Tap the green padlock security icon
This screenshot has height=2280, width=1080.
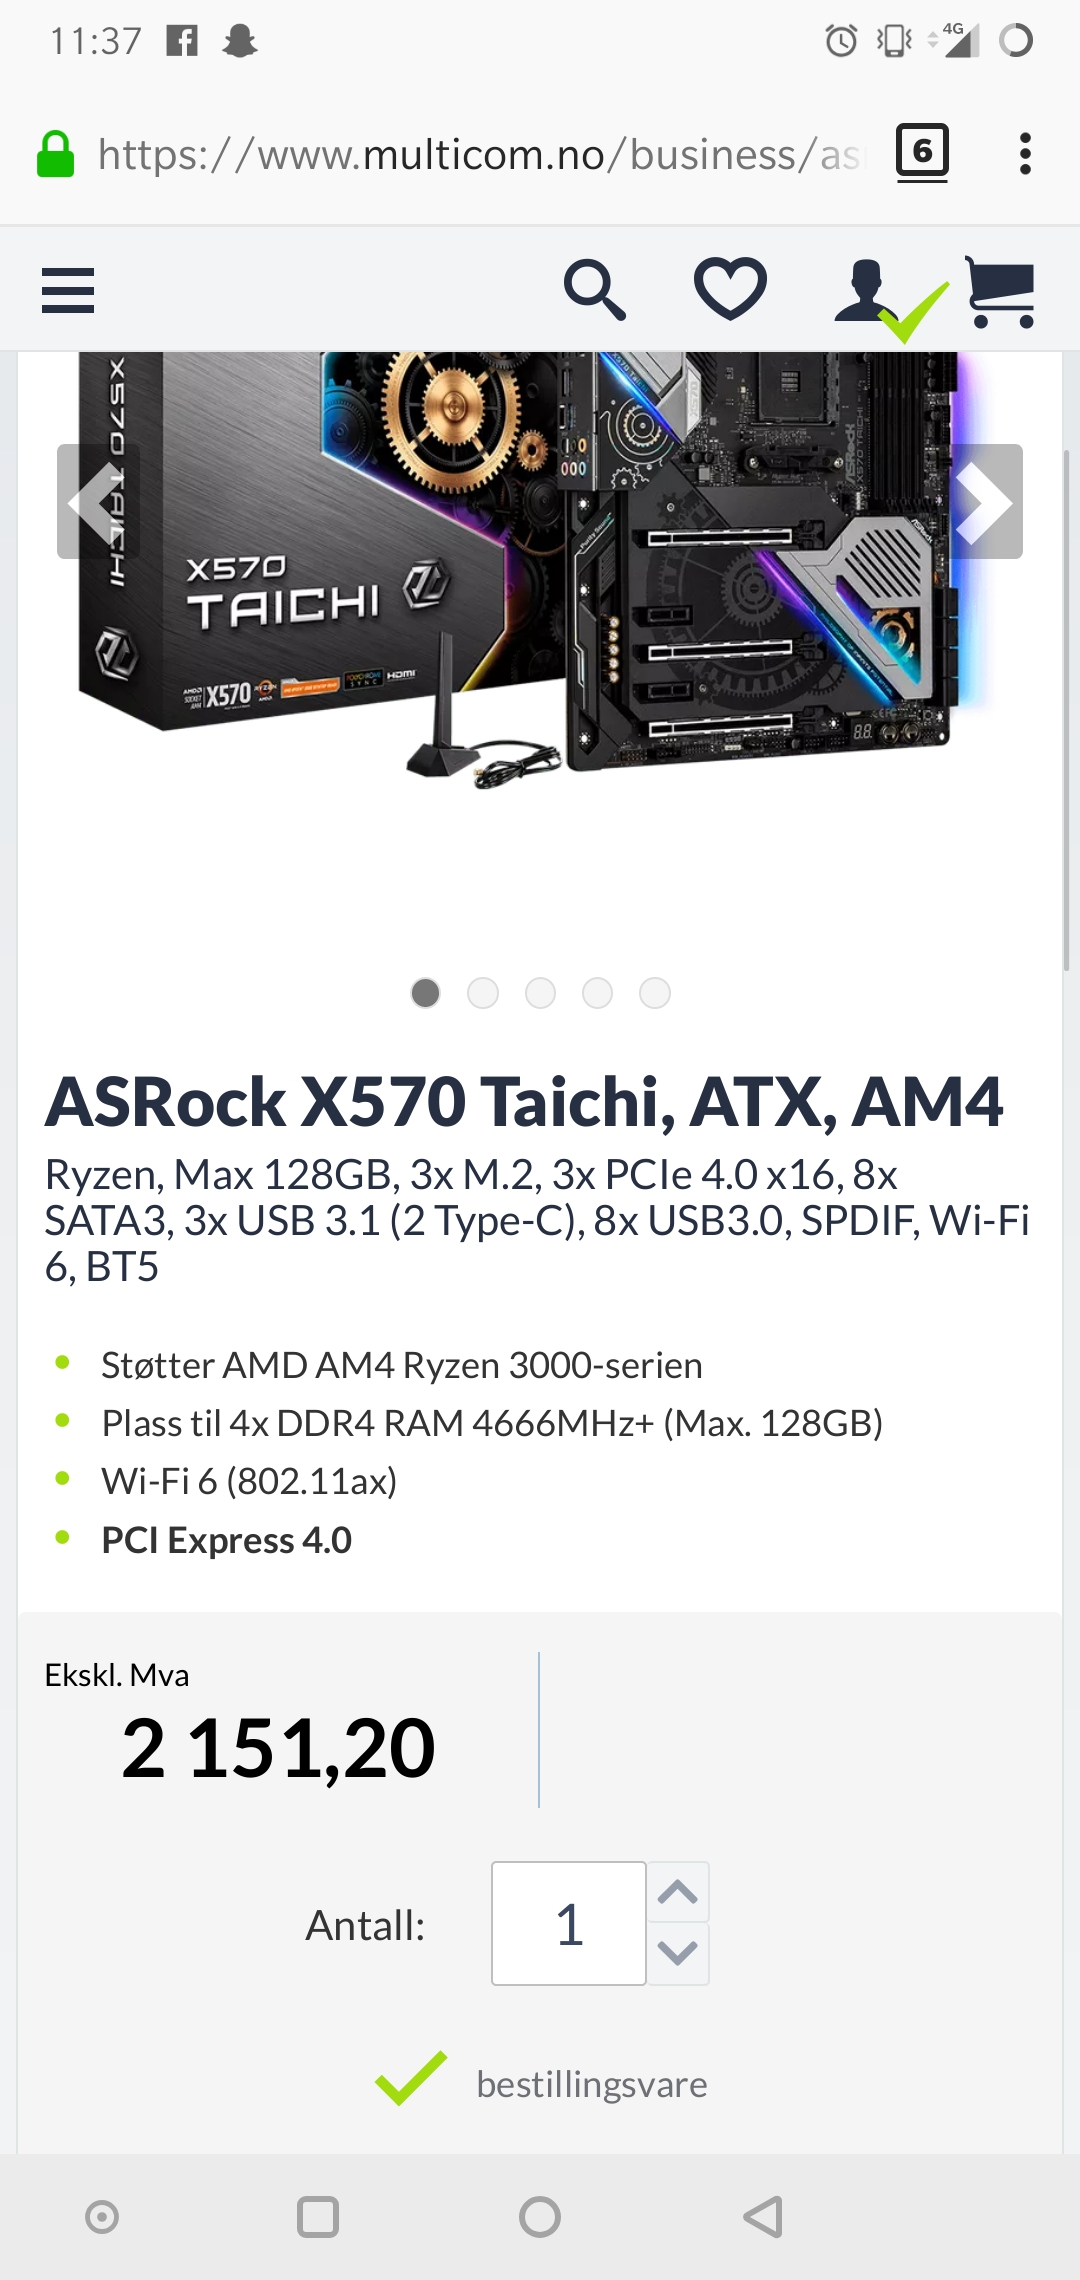click(55, 154)
